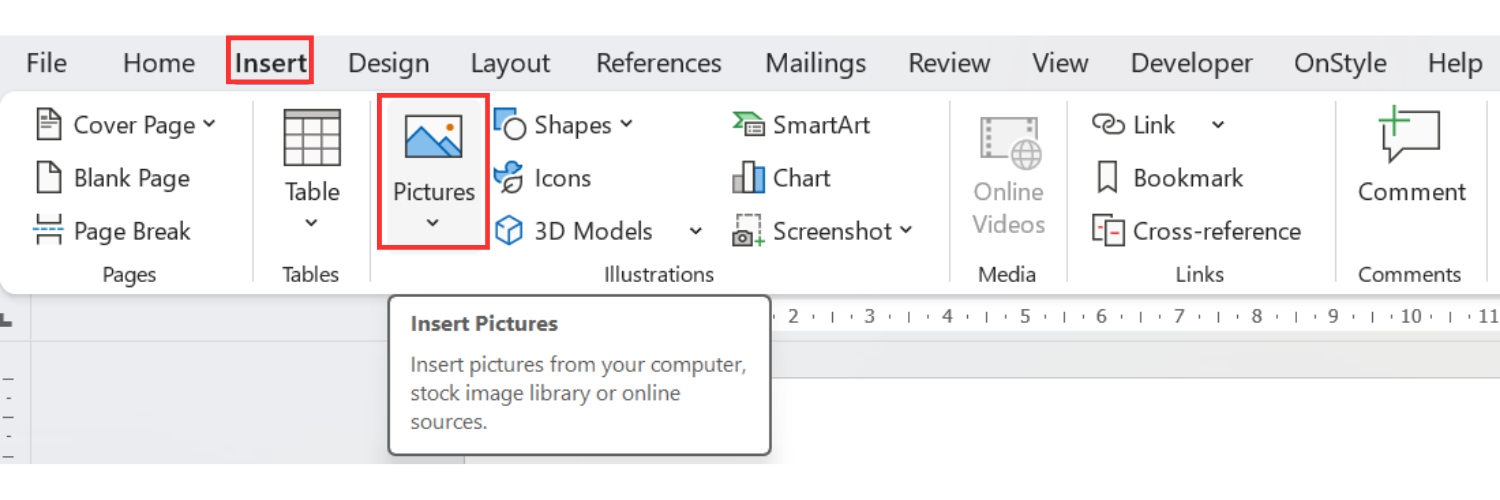Click the Bookmark label
Image resolution: width=1500 pixels, height=500 pixels.
1188,178
